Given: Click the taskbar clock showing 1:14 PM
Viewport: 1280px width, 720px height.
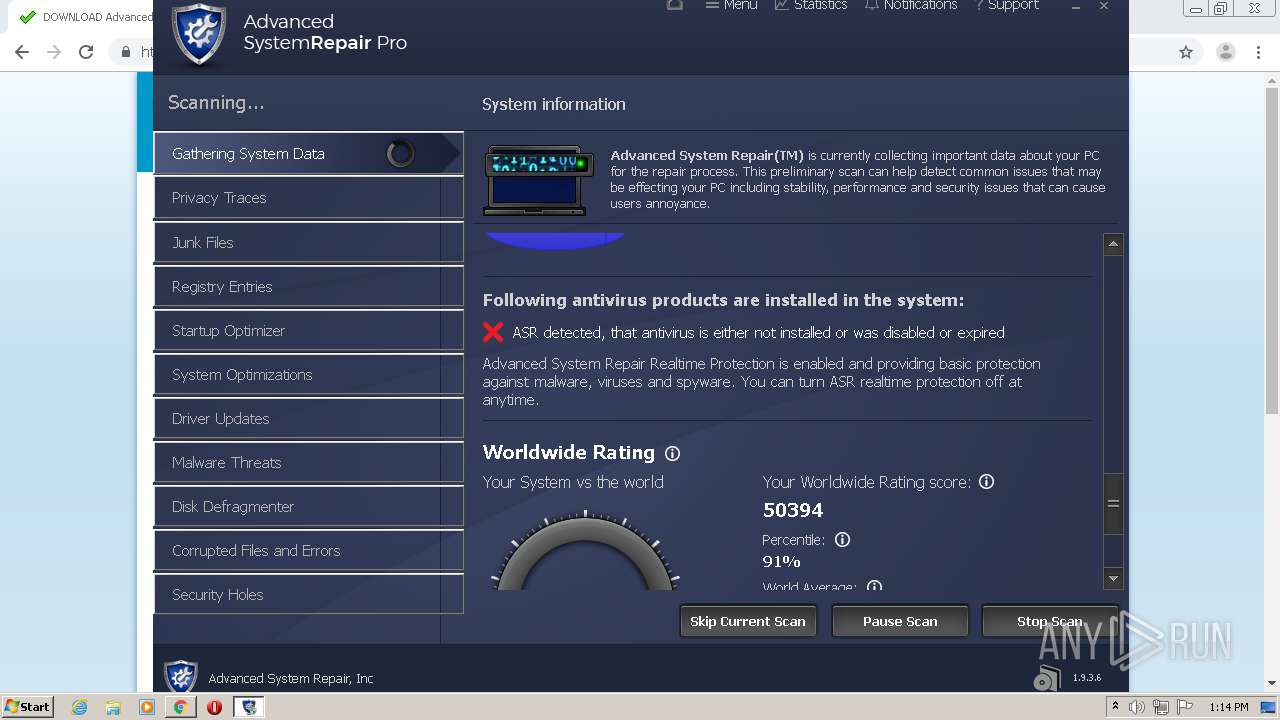Looking at the screenshot, I should tap(1228, 707).
